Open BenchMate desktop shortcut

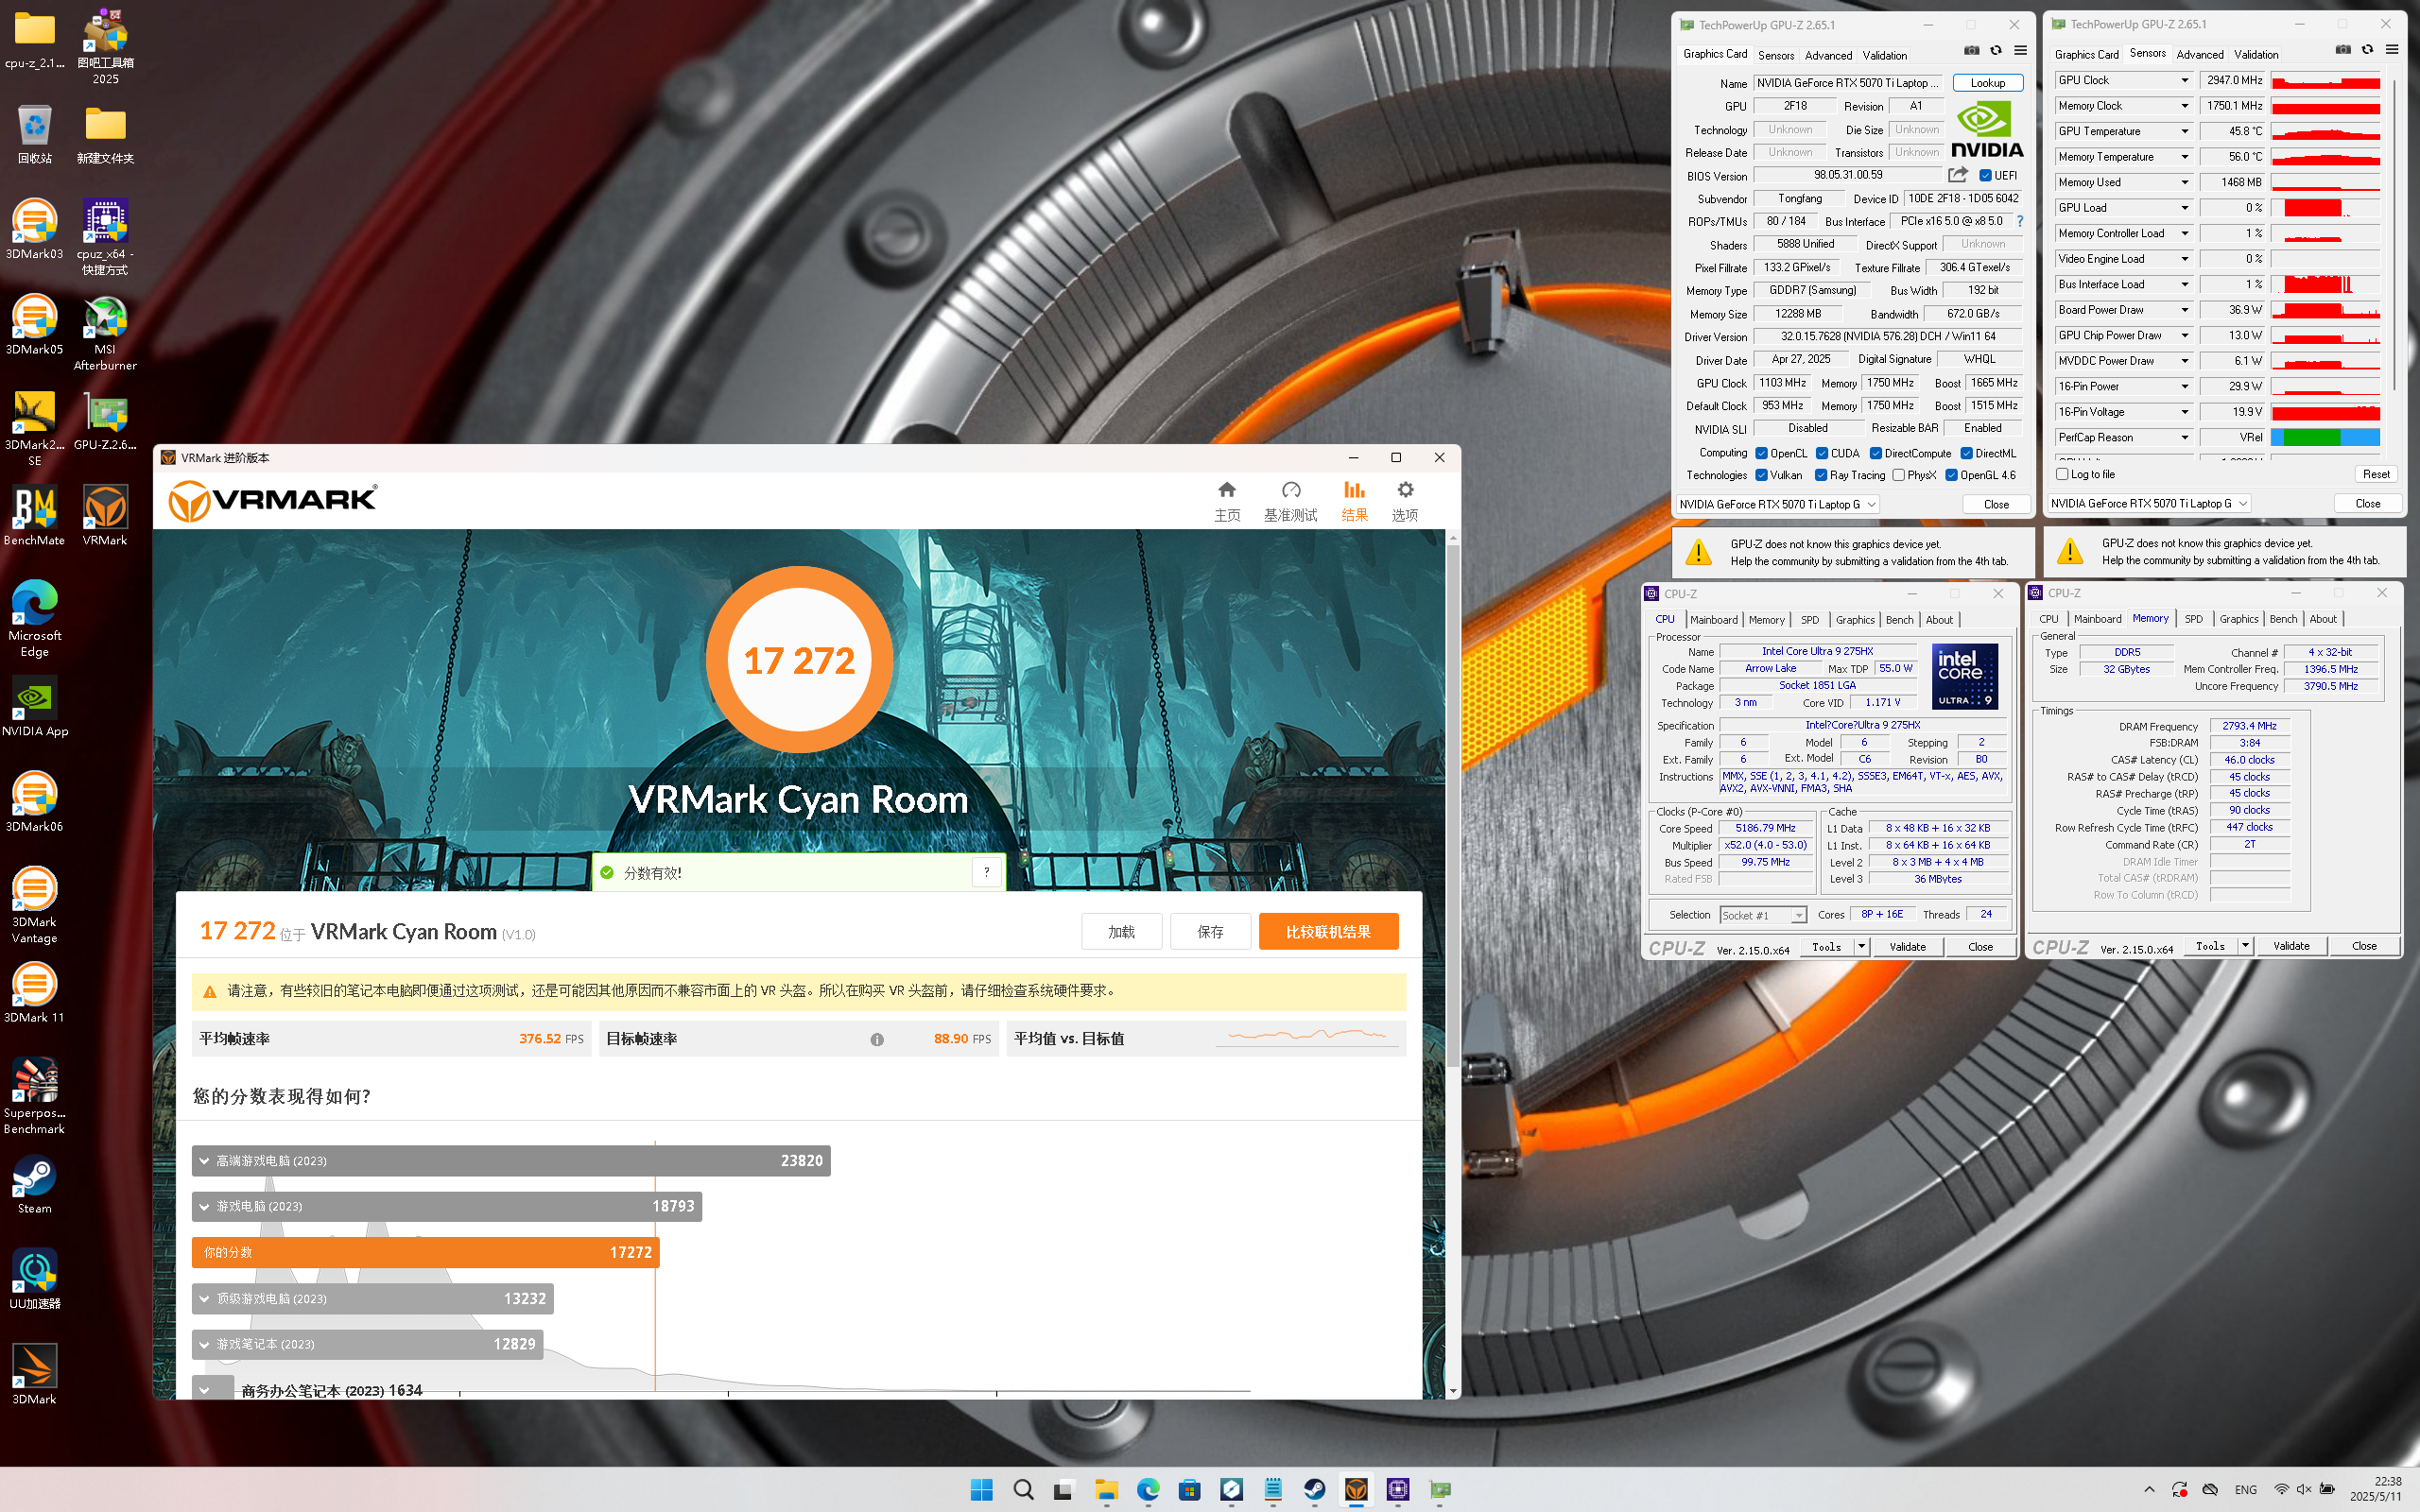coord(35,515)
